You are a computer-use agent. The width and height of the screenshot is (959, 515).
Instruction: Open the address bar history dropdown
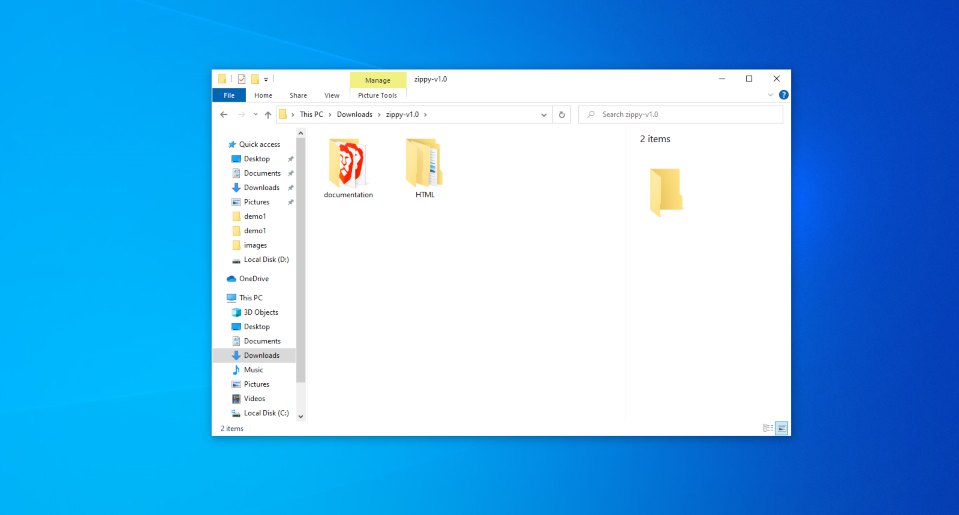coord(544,115)
